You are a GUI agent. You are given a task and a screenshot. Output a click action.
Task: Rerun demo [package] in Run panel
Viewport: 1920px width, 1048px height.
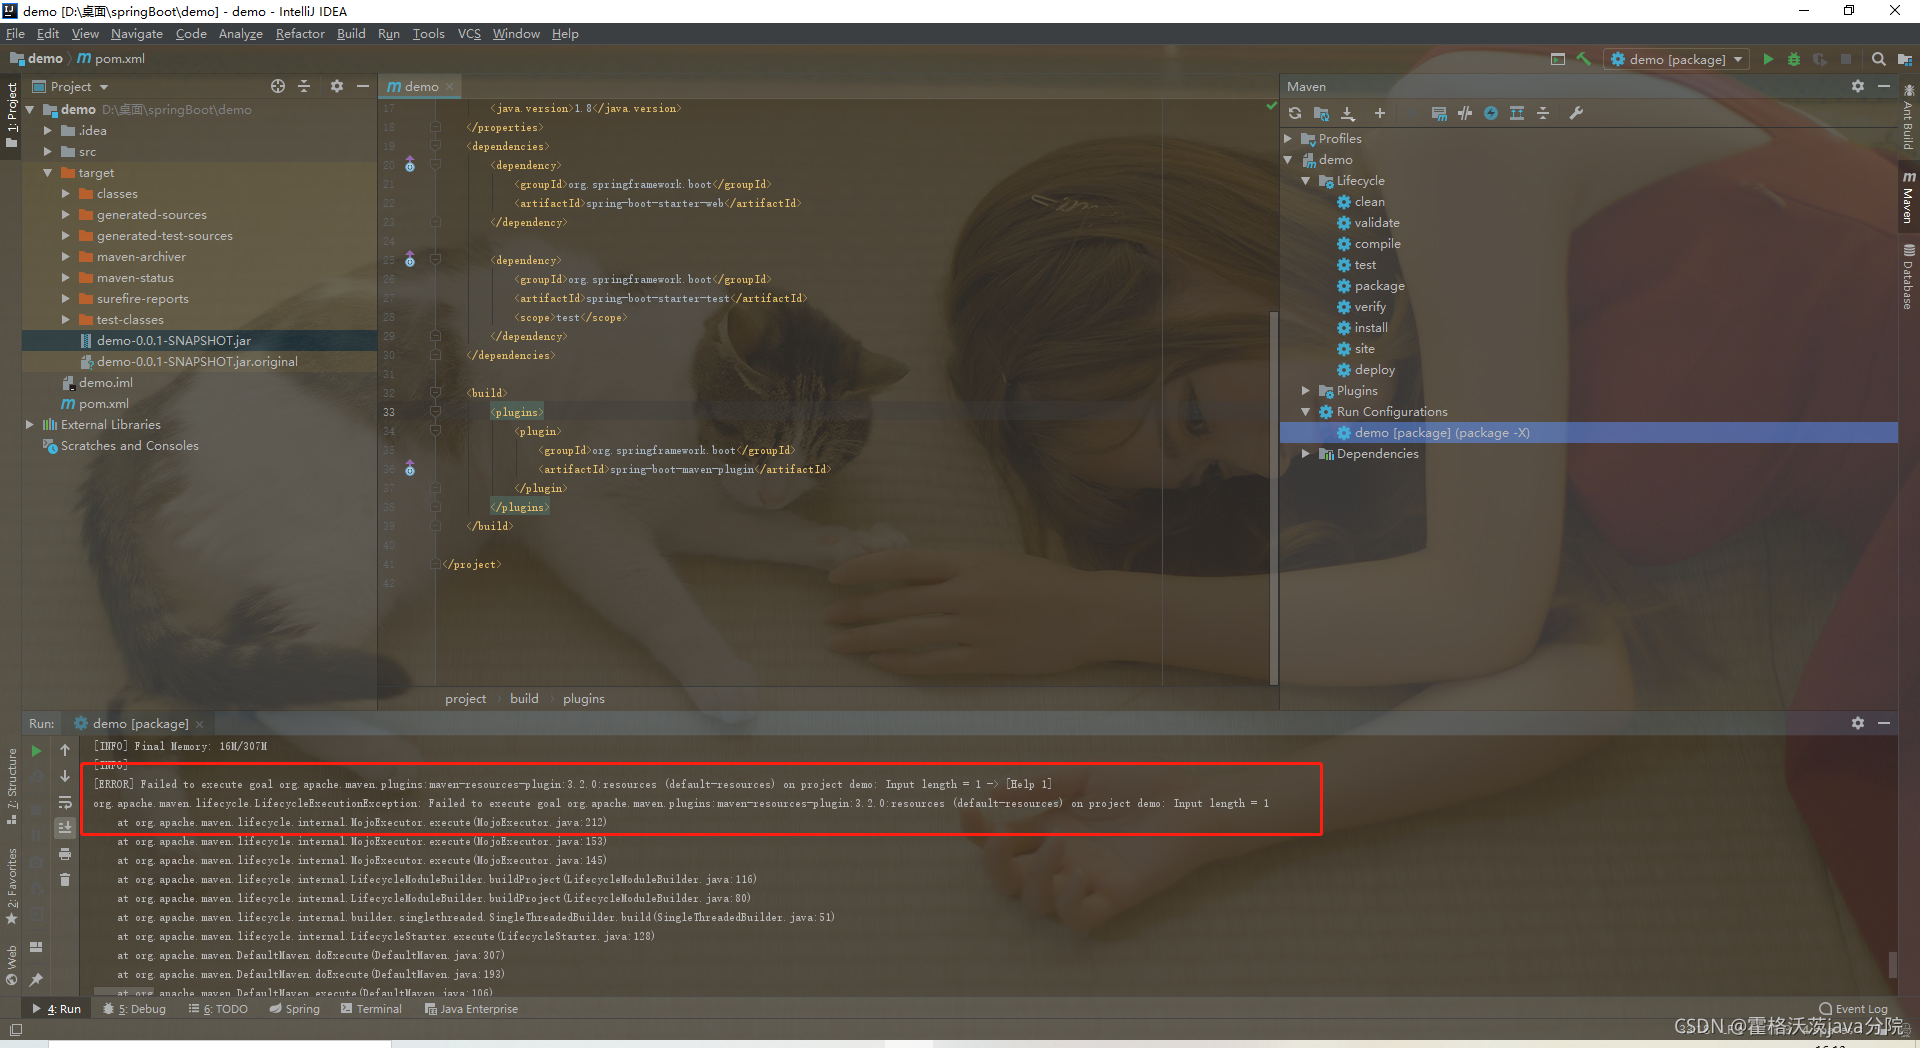click(37, 751)
